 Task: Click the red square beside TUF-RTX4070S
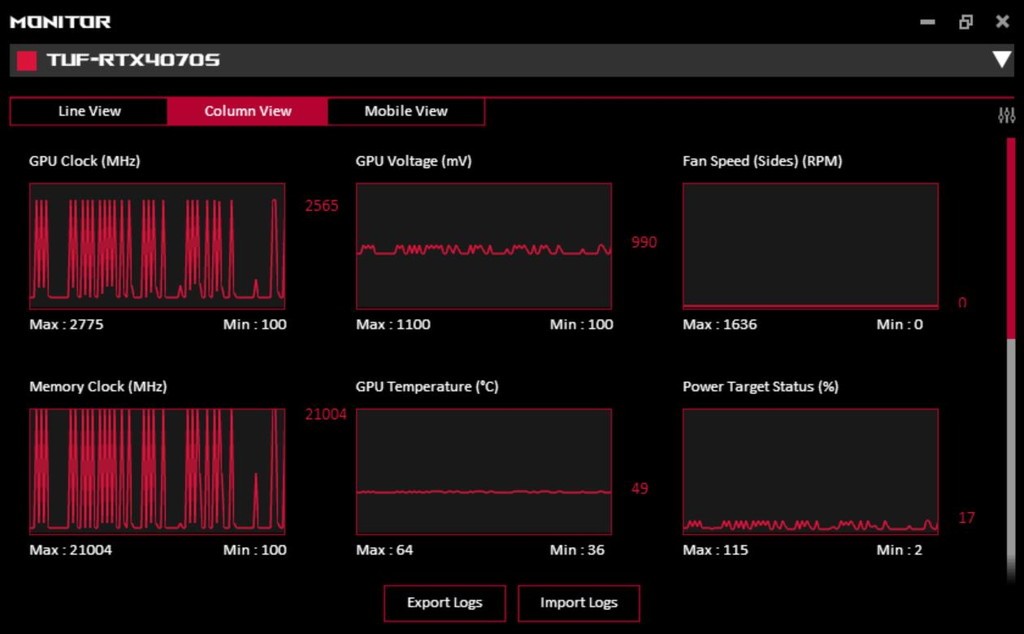tap(27, 61)
